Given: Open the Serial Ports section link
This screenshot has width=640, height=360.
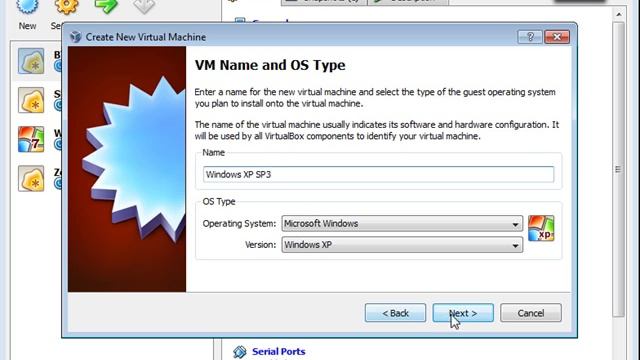Looking at the screenshot, I should click(278, 351).
